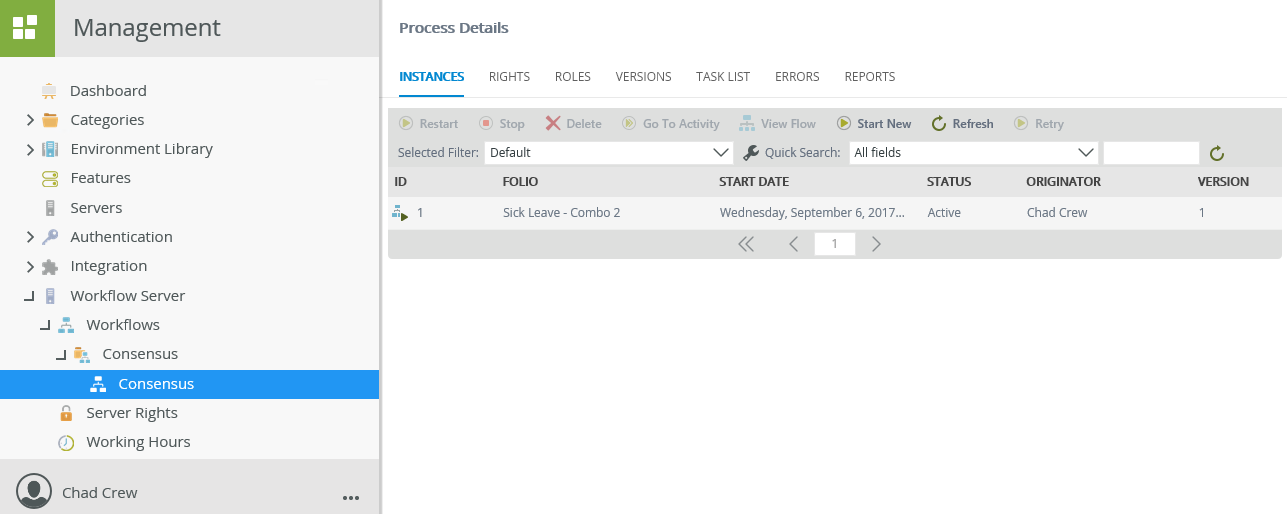Screen dimensions: 1287x514
Task: Click Chad Crew's user avatar
Action: [34, 491]
